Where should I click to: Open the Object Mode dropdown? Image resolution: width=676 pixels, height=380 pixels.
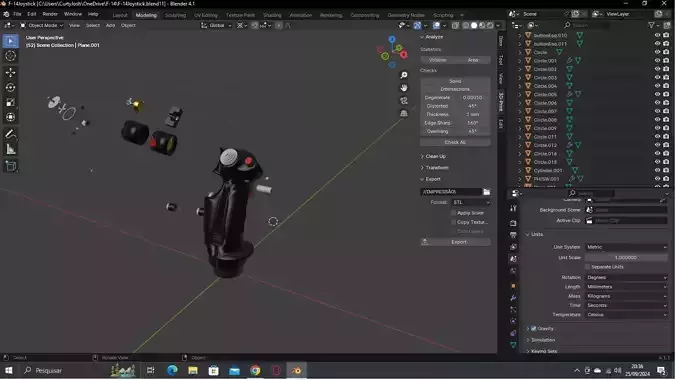click(42, 25)
